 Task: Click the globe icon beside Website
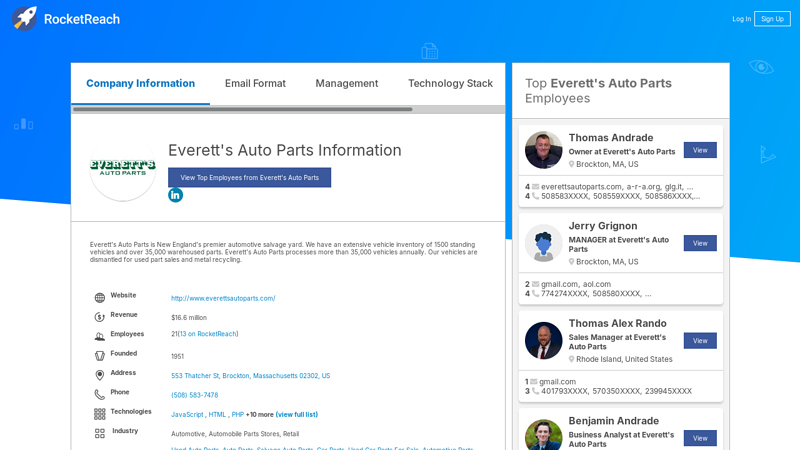(x=99, y=297)
